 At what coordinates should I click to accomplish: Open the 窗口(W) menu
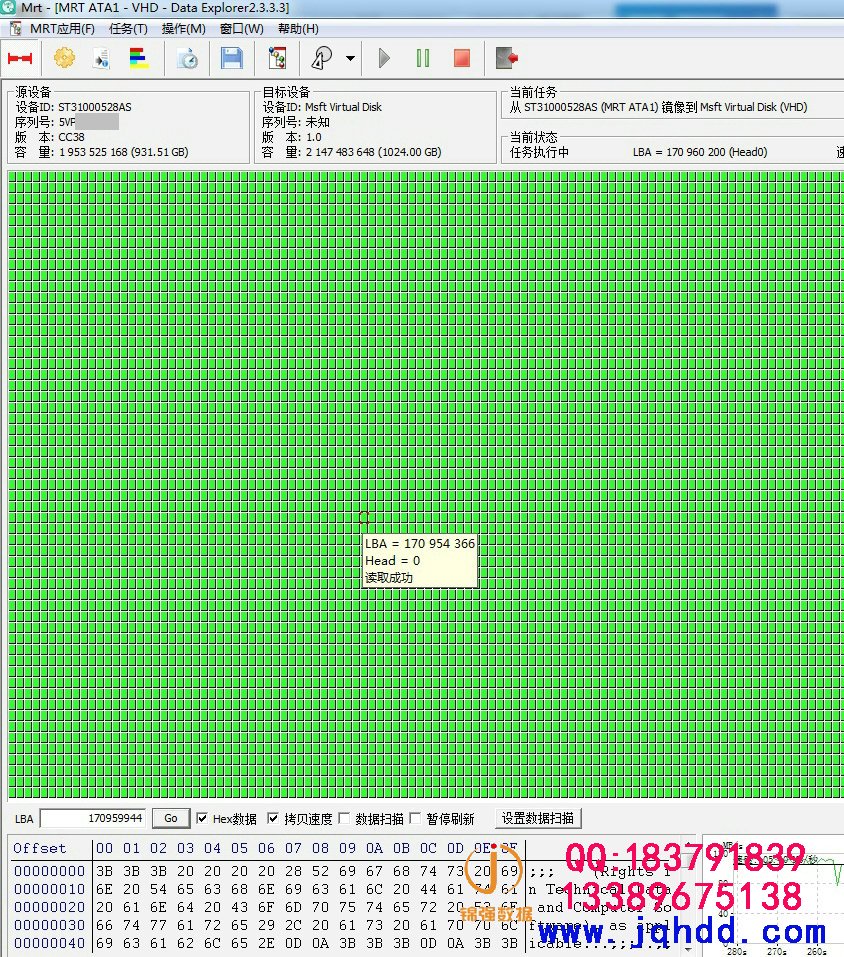(x=242, y=29)
